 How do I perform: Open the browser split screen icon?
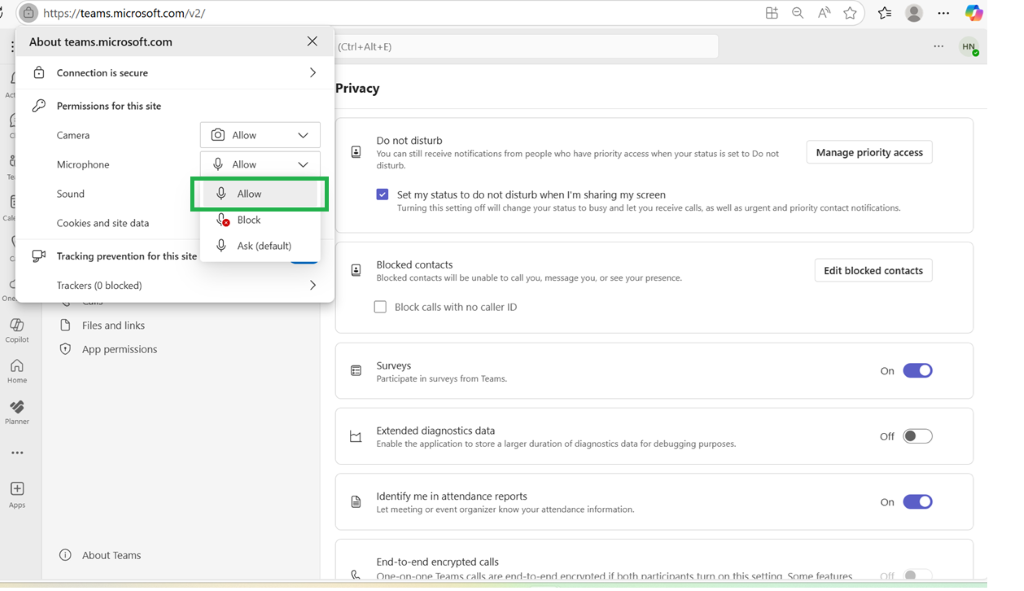coord(771,13)
